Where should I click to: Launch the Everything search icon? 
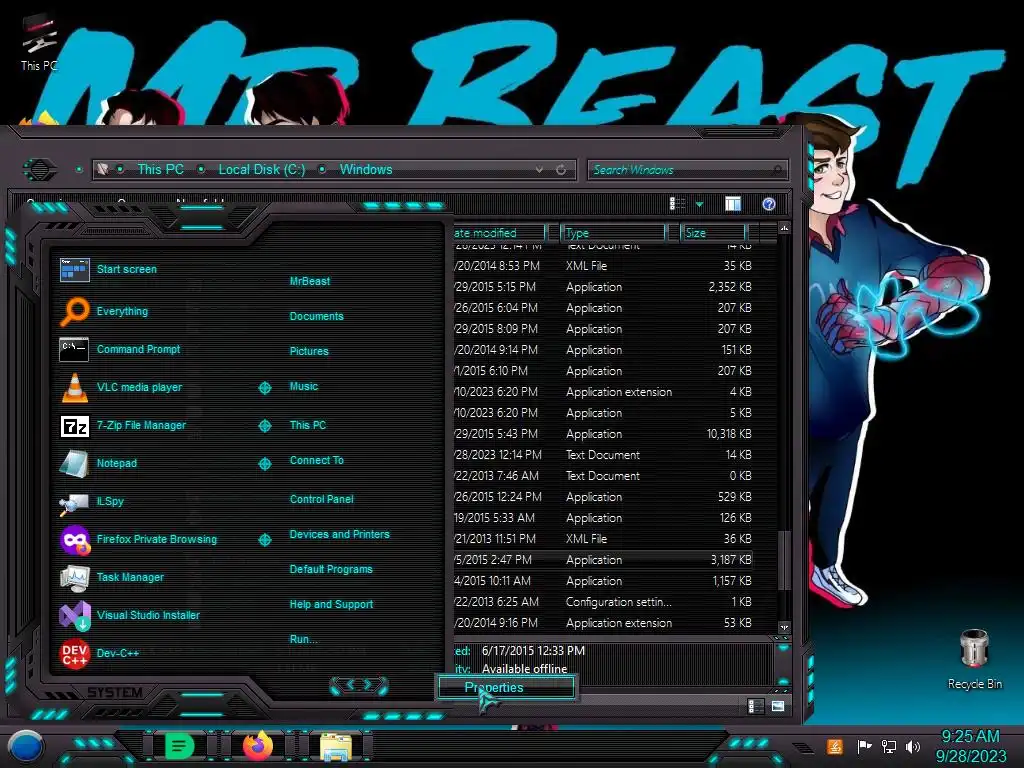click(74, 312)
